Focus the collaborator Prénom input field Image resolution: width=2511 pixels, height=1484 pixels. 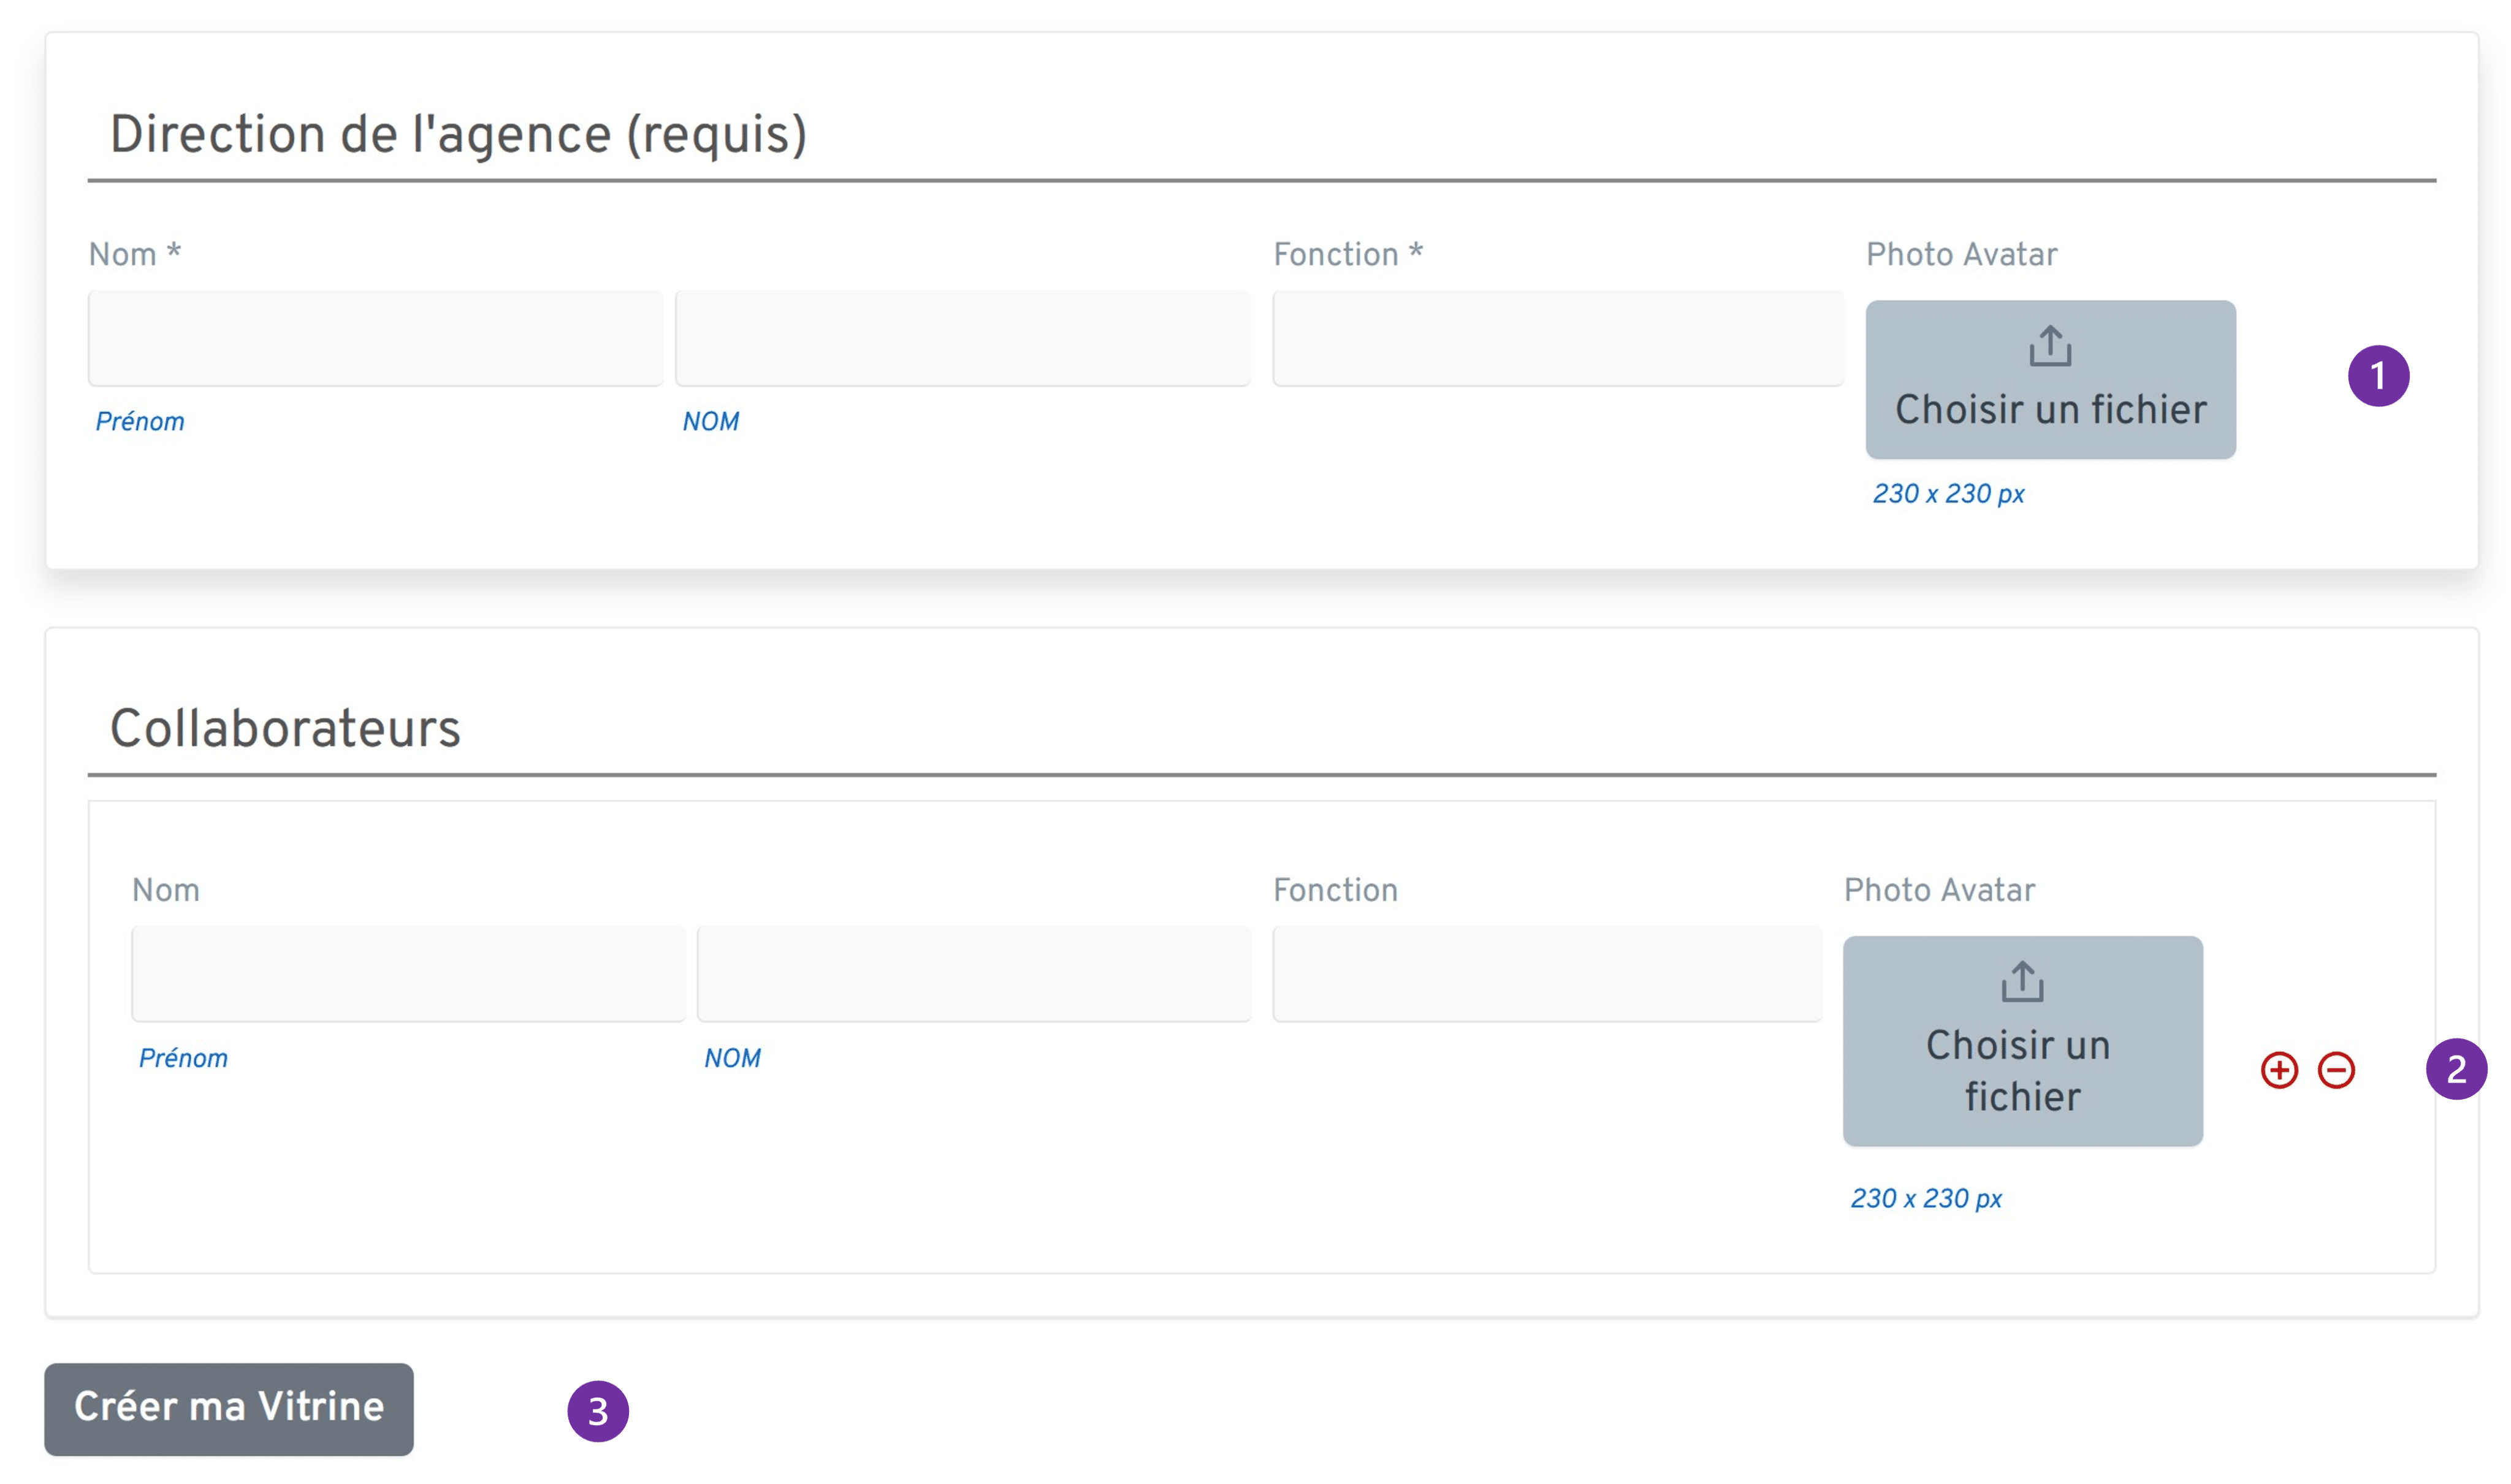click(x=408, y=973)
